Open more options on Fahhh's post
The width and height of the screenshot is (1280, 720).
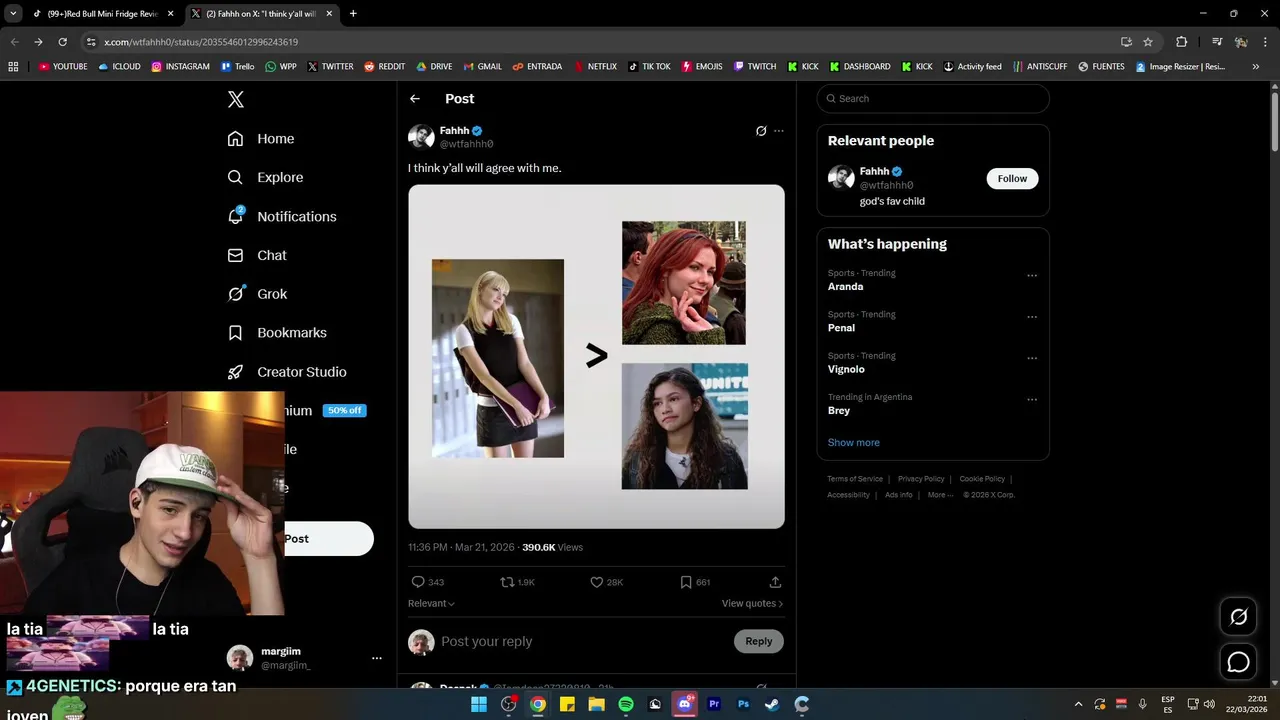click(x=779, y=131)
